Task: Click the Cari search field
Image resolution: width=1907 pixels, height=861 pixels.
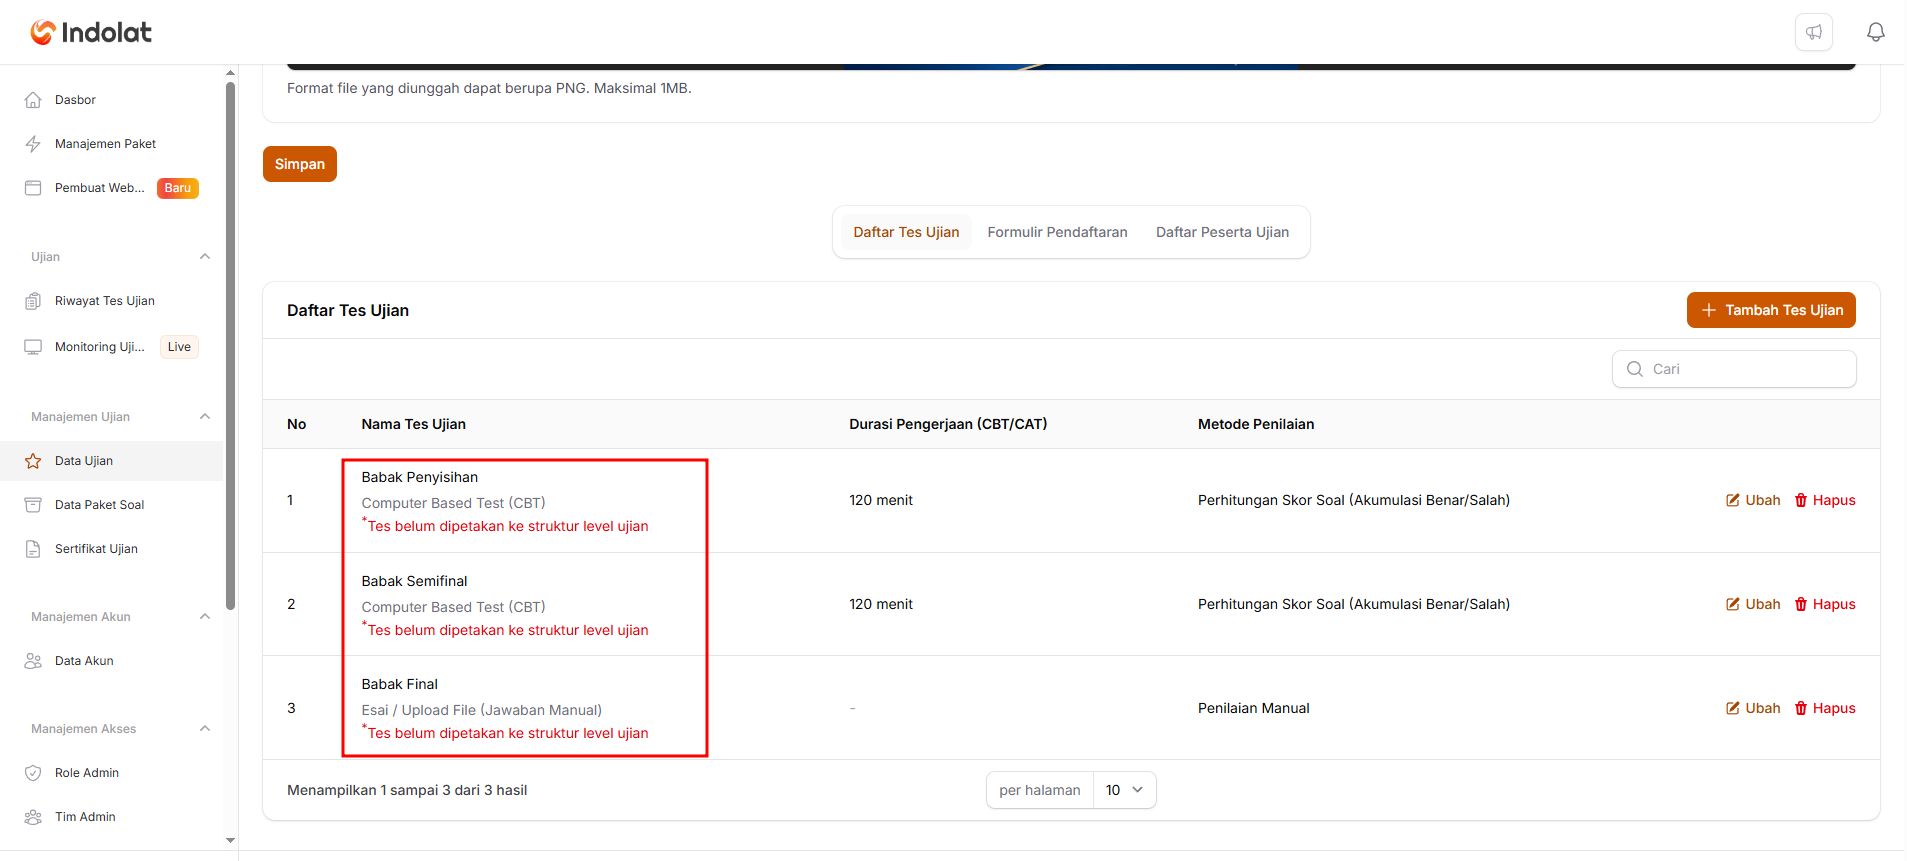Action: point(1734,369)
